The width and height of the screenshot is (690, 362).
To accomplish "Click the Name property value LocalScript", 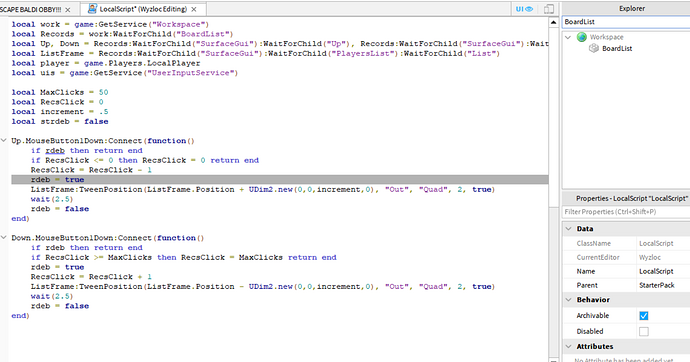I will (x=656, y=271).
